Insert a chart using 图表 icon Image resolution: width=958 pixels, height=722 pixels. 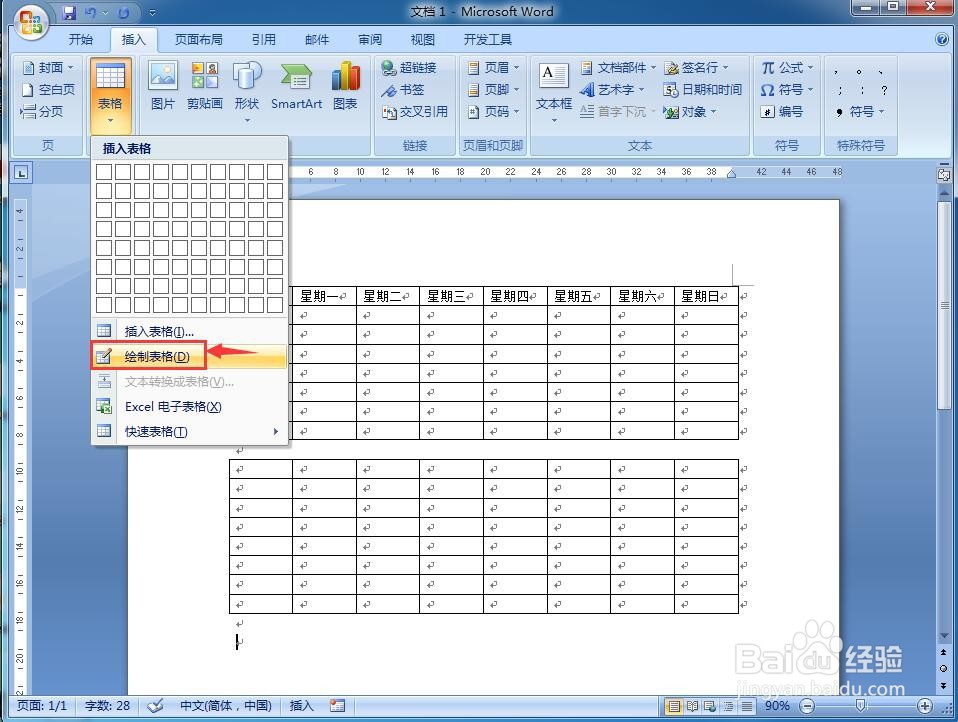click(345, 85)
